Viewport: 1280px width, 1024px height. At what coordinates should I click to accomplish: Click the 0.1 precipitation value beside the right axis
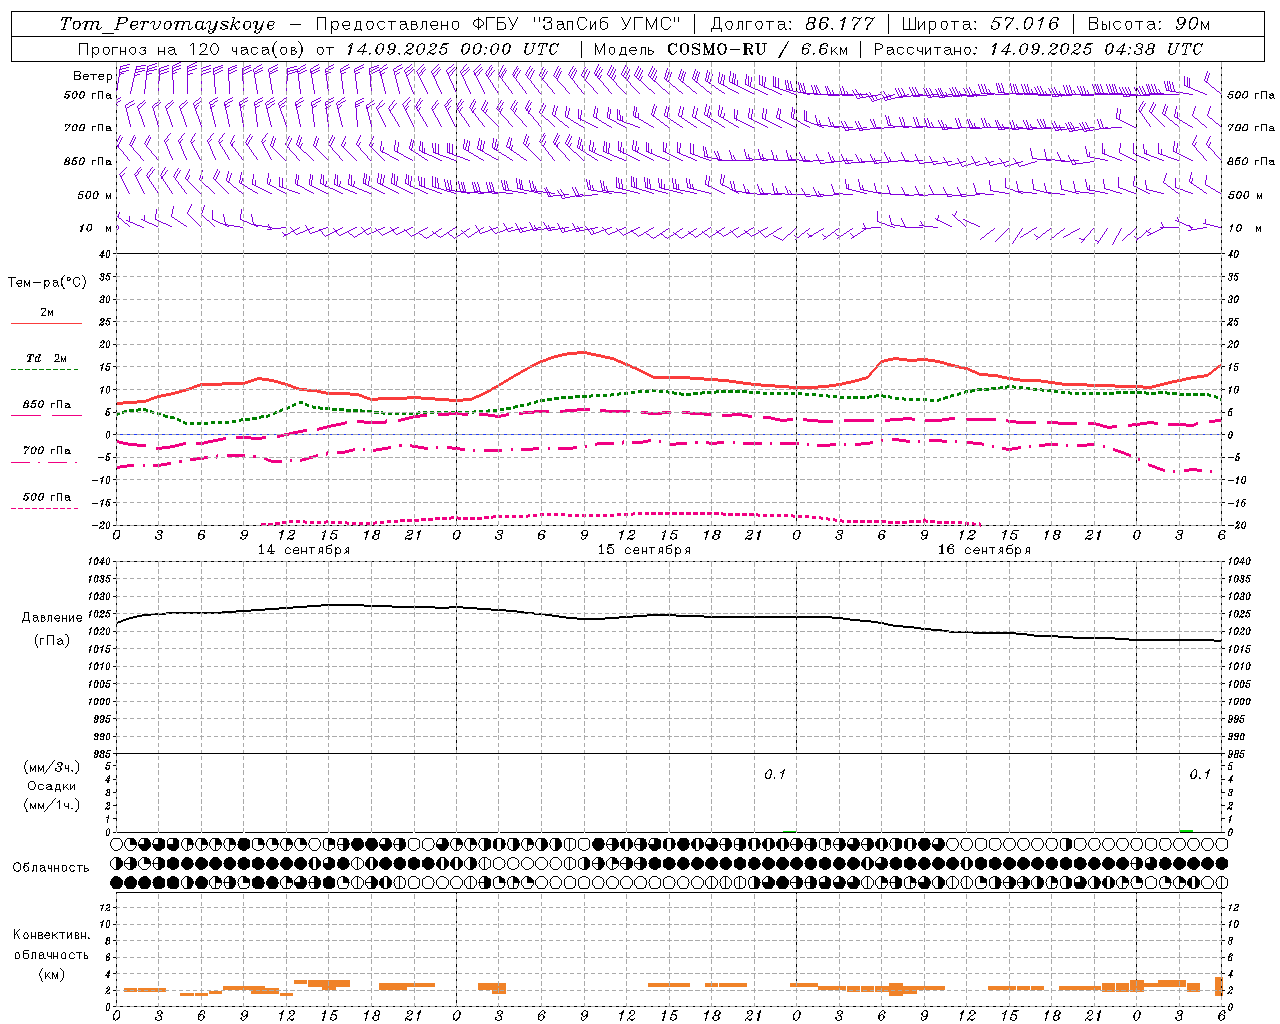1200,775
